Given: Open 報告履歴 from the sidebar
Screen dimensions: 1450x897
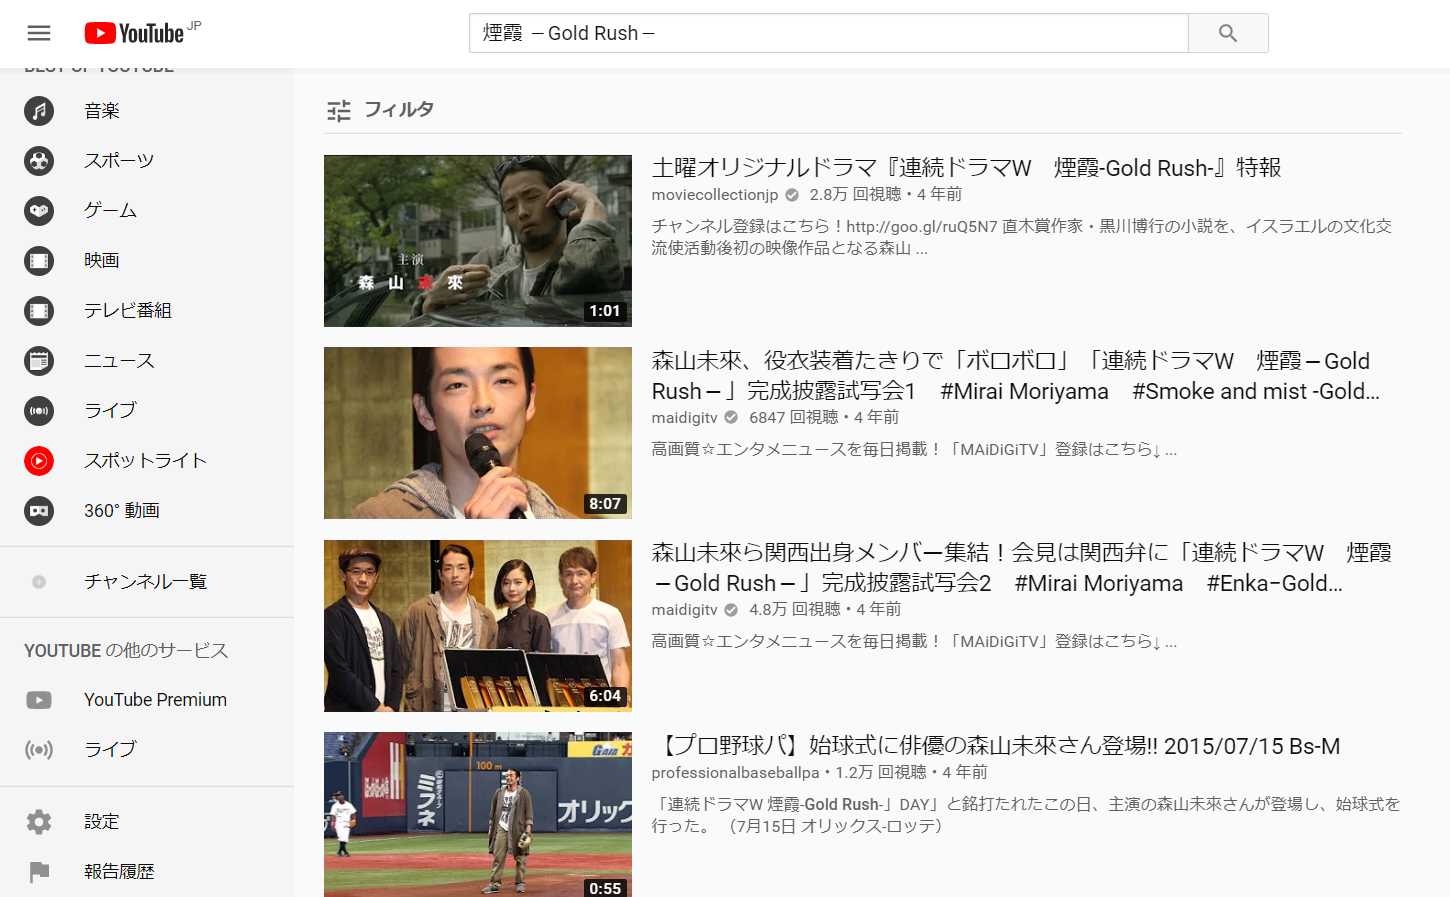Looking at the screenshot, I should (x=147, y=872).
